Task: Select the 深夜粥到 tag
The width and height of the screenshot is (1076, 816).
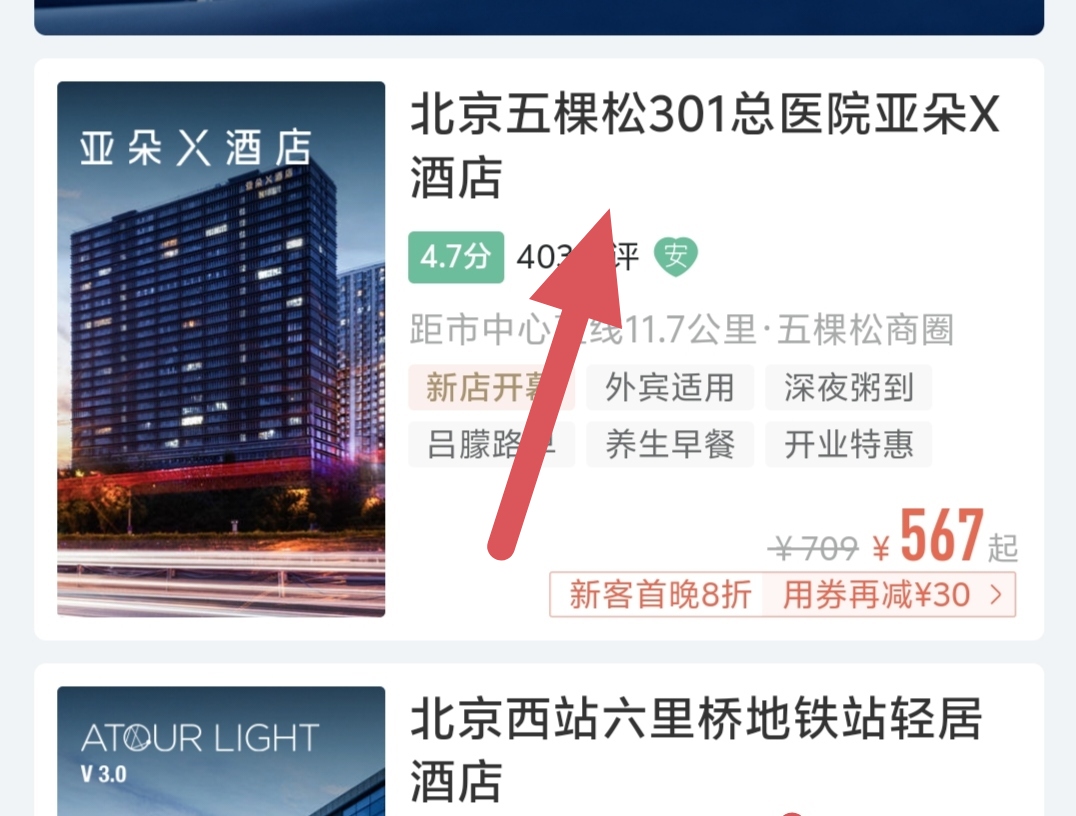Action: (x=848, y=388)
